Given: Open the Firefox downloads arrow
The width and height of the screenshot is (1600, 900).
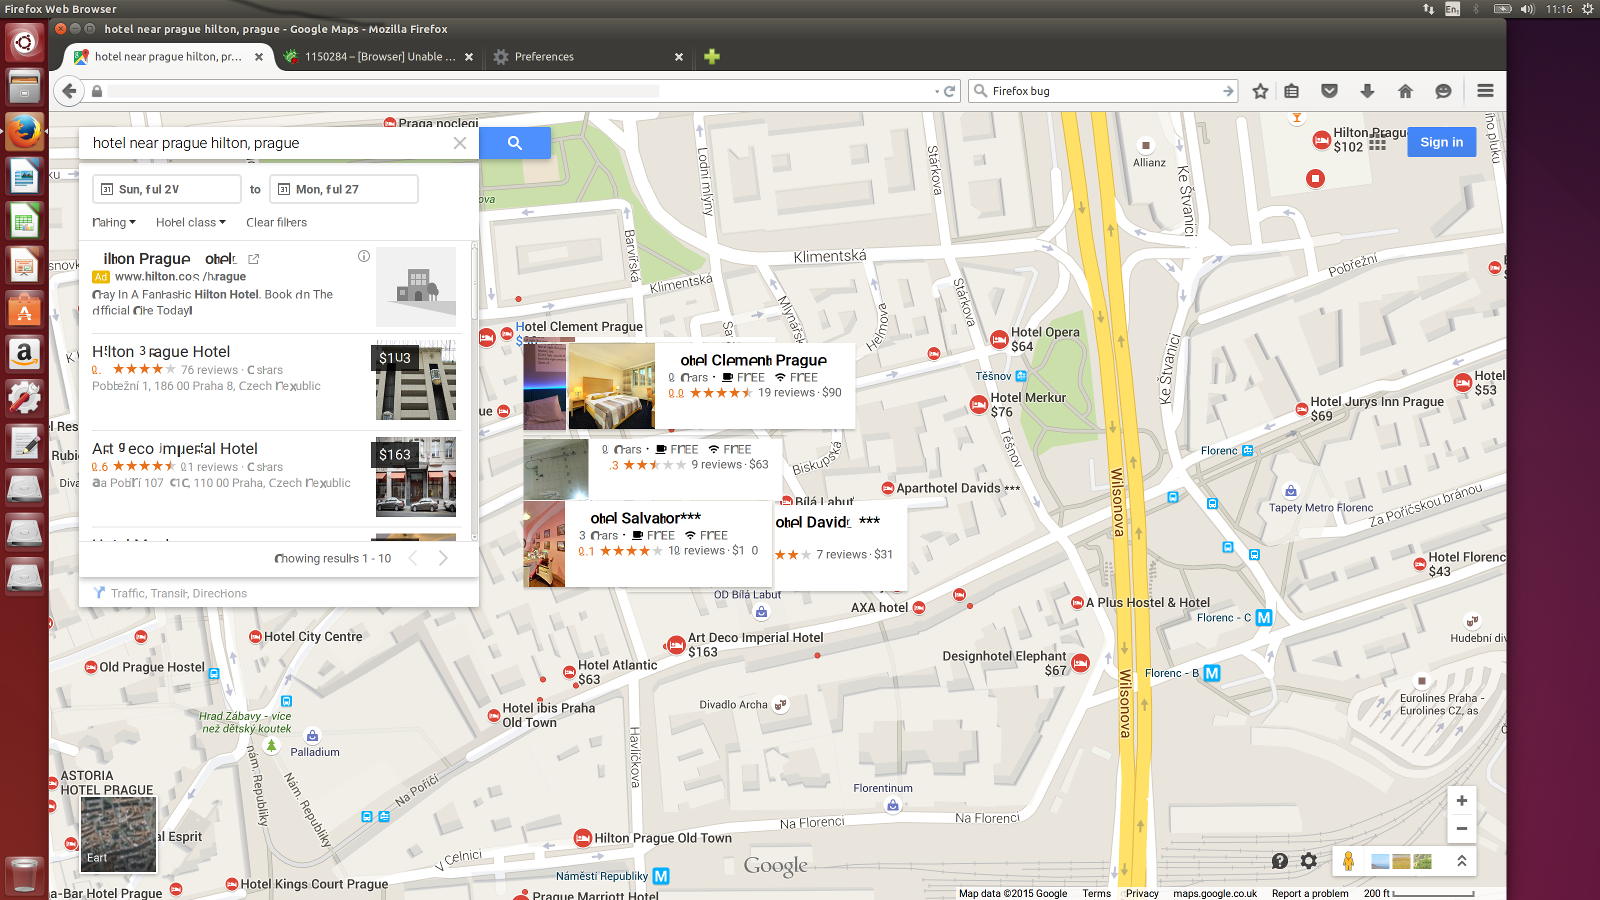Looking at the screenshot, I should coord(1367,91).
